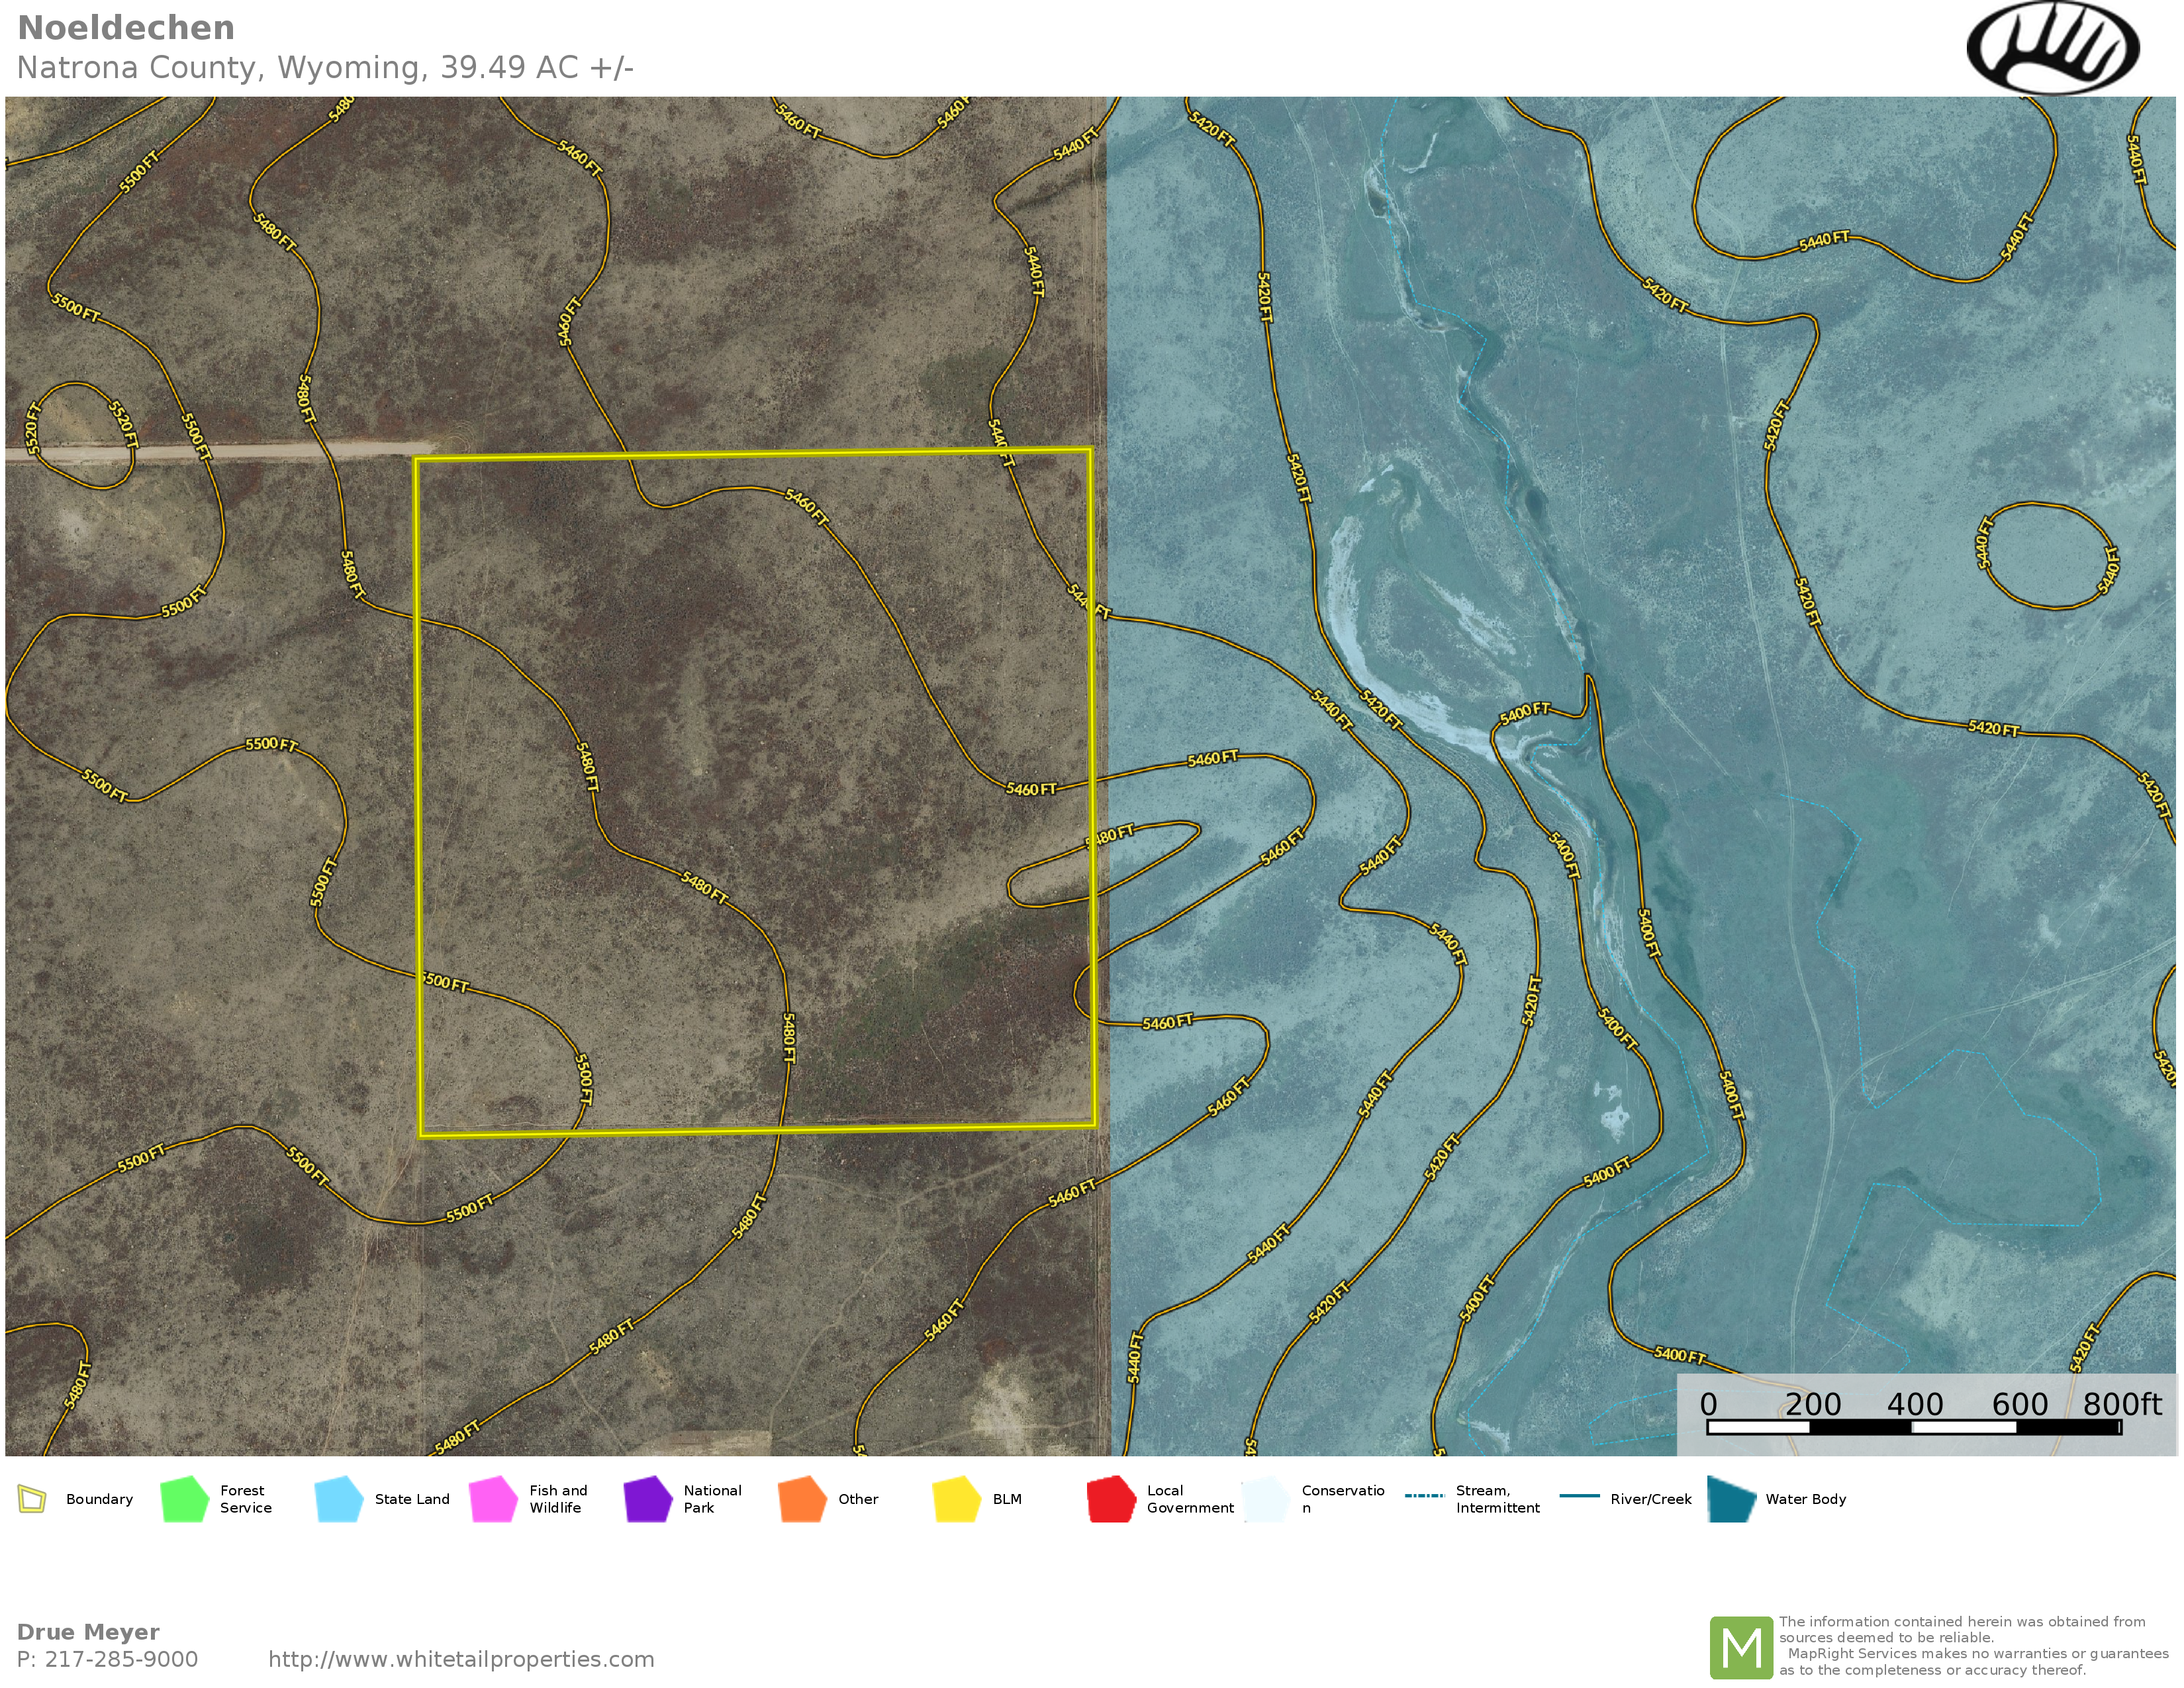Click the map scale bar
The image size is (2184, 1688).
point(1913,1427)
